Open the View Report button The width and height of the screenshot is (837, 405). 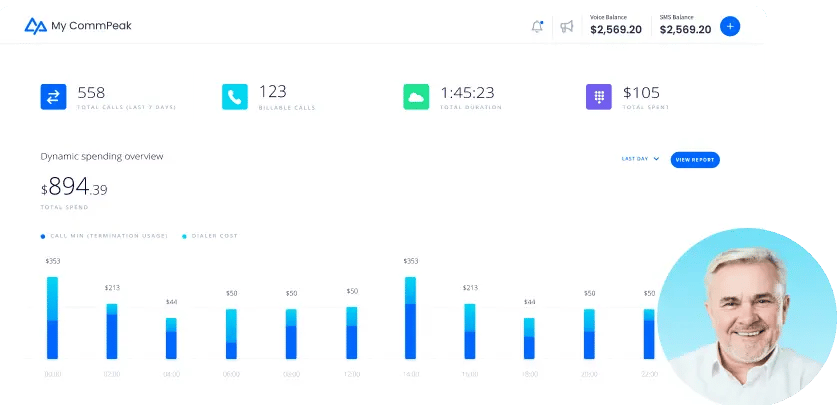click(x=695, y=160)
